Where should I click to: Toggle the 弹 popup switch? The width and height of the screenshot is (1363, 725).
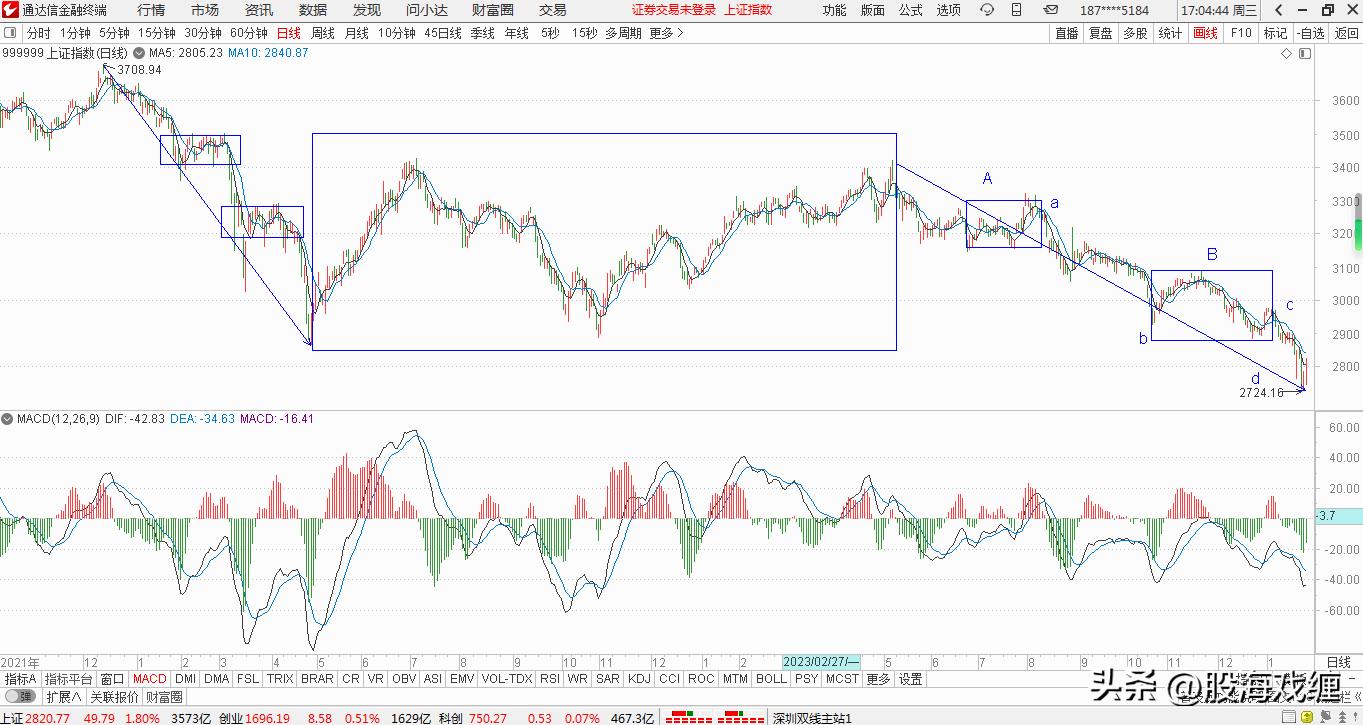(x=19, y=697)
